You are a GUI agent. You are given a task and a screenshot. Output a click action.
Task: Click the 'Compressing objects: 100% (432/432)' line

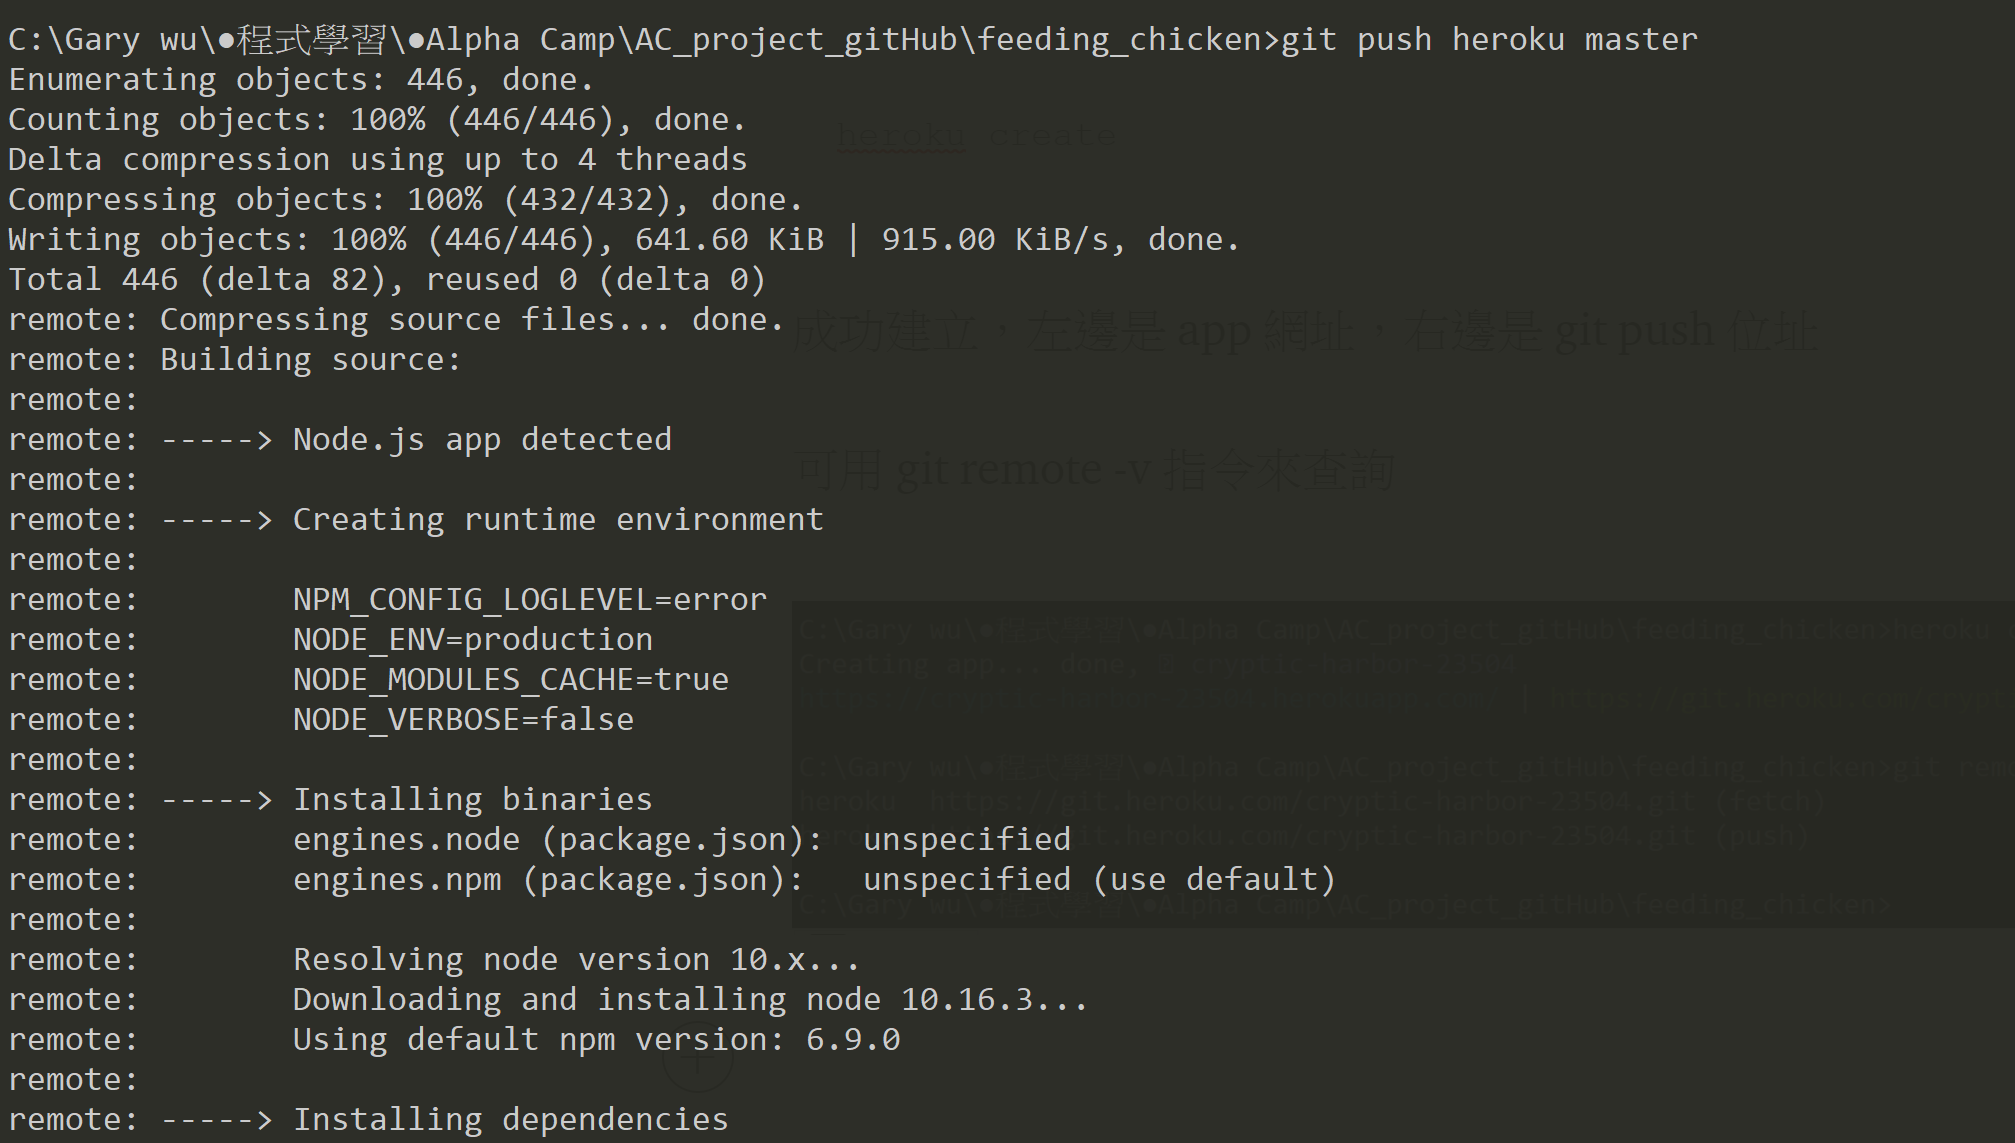pos(405,200)
